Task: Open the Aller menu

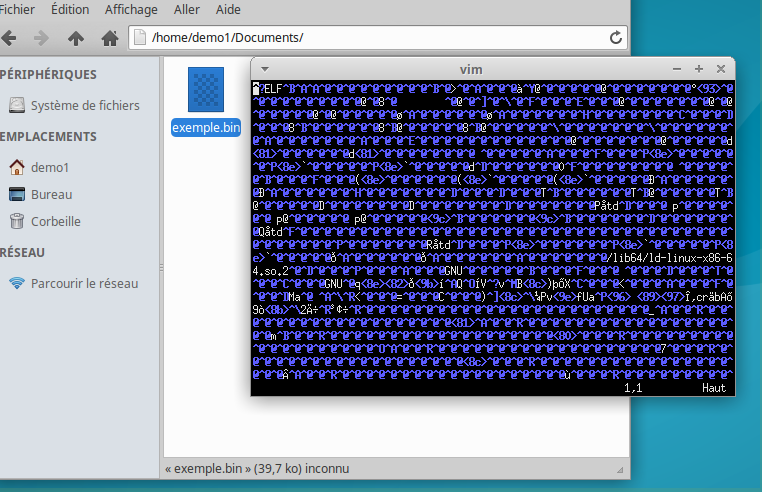Action: tap(187, 9)
